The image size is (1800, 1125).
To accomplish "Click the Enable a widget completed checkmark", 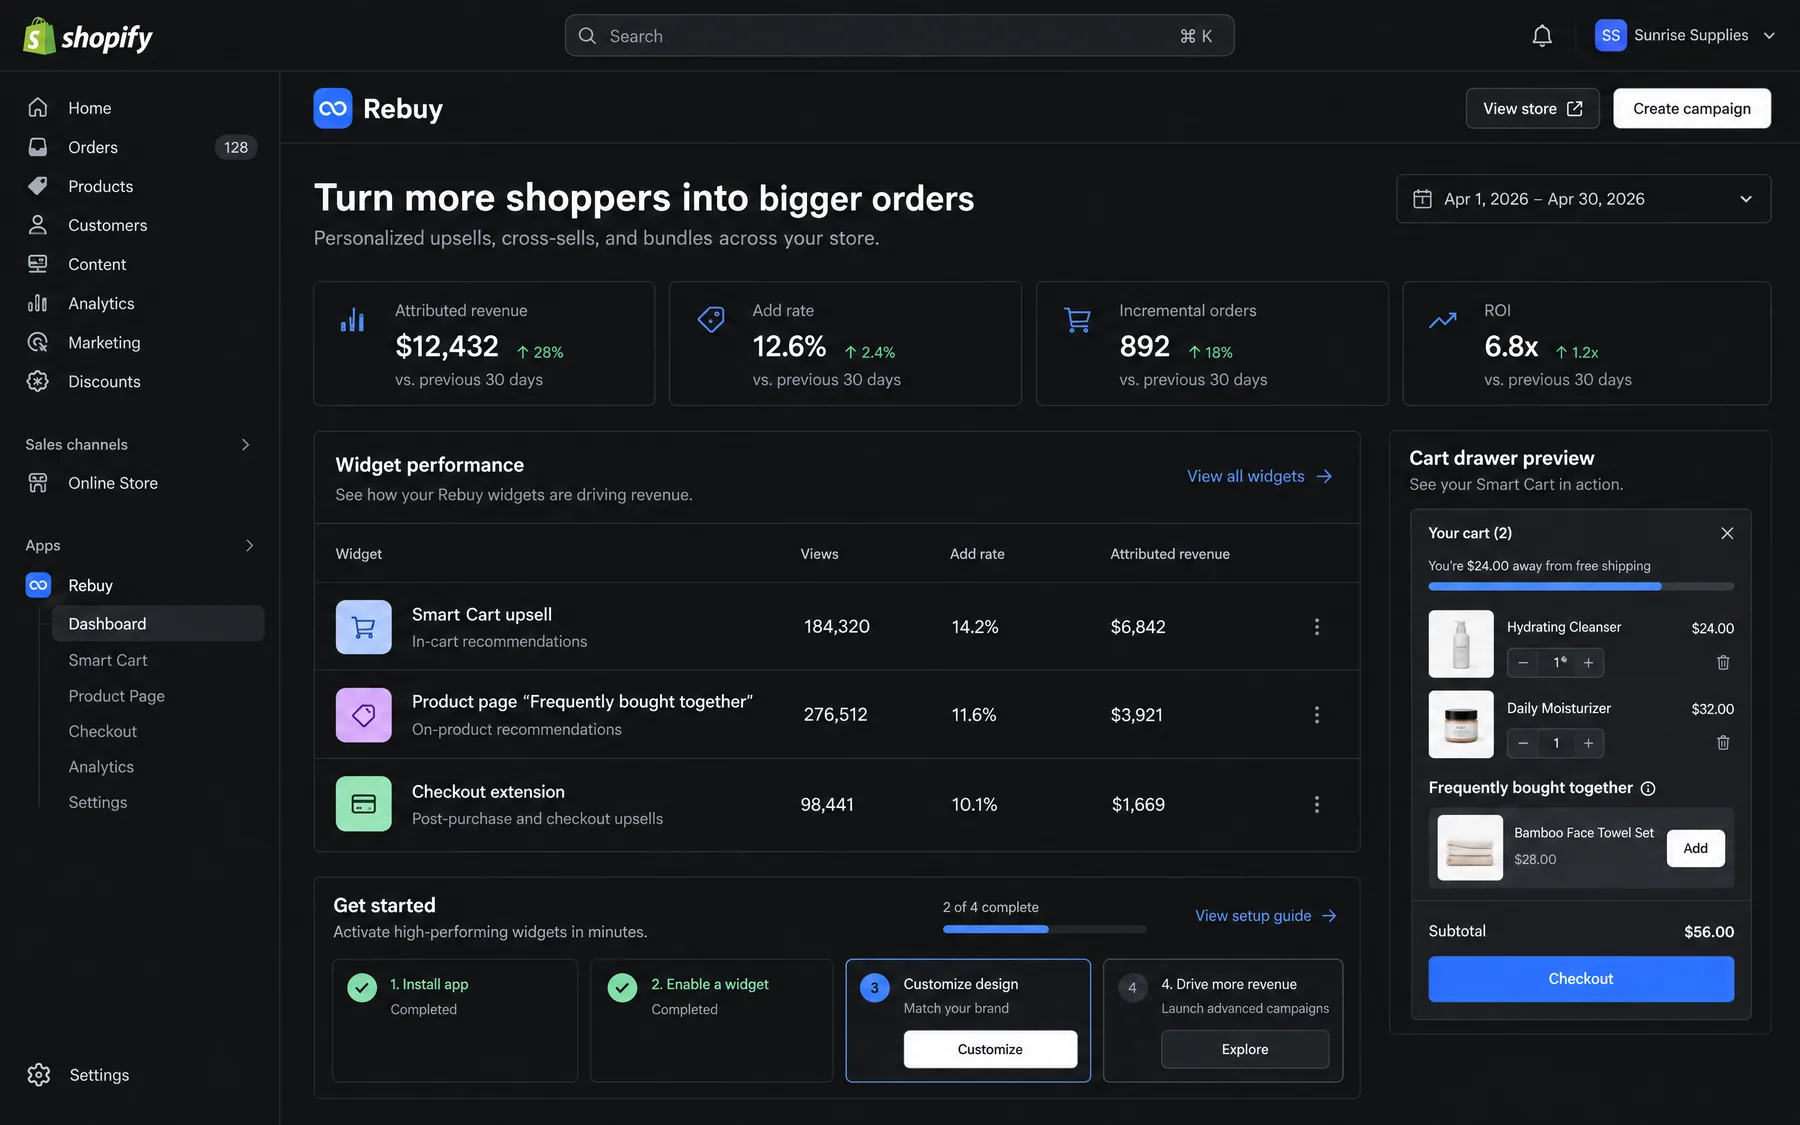I will [622, 988].
